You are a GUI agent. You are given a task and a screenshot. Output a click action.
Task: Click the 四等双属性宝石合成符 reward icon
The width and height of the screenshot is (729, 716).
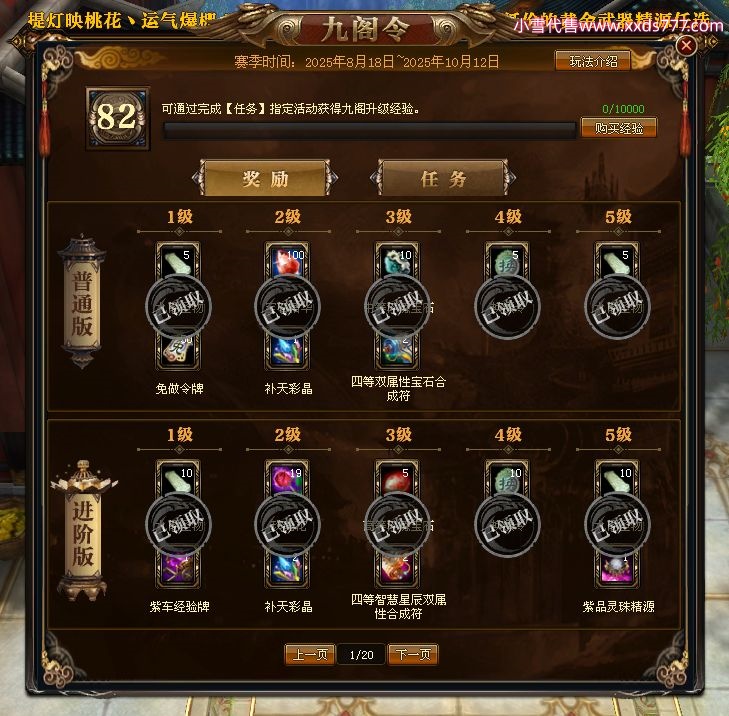398,352
